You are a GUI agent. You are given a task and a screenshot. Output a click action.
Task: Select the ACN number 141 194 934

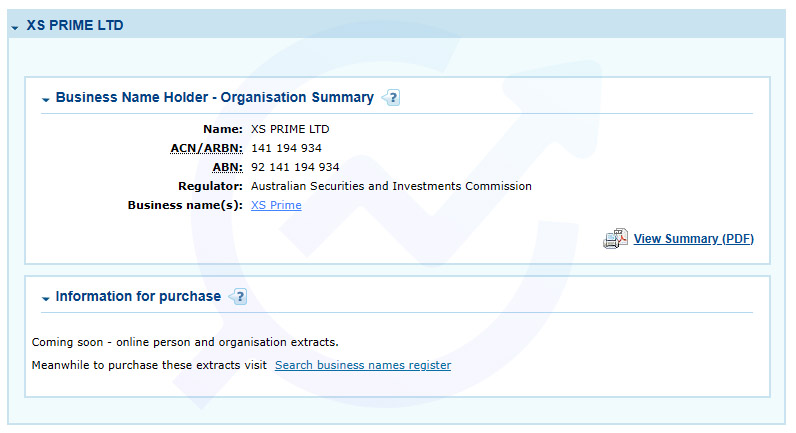click(286, 148)
